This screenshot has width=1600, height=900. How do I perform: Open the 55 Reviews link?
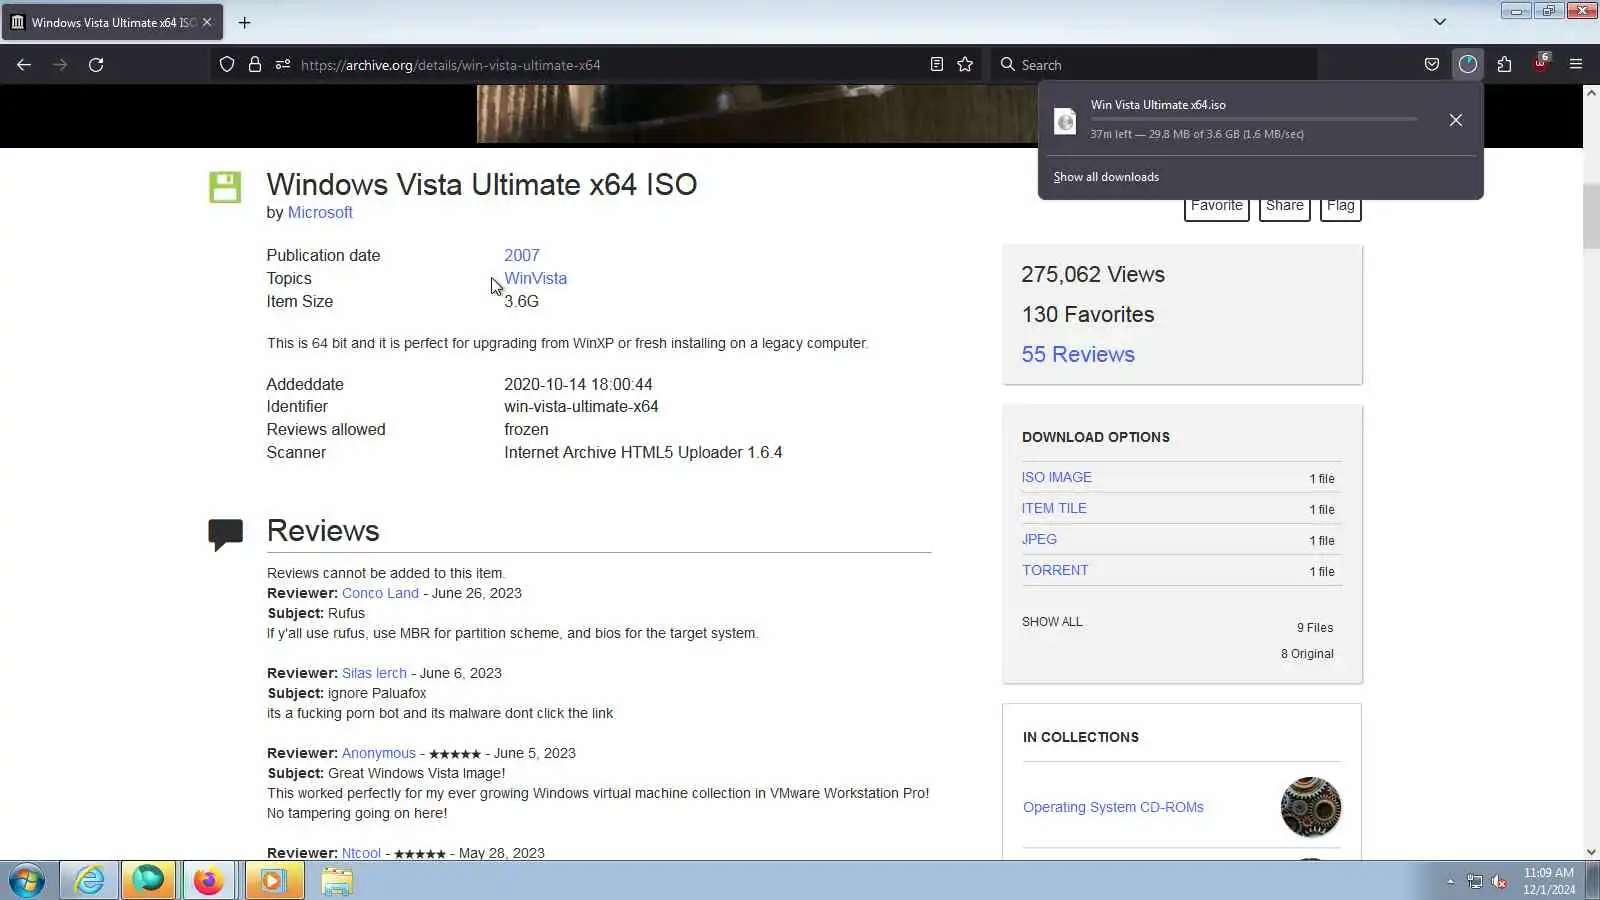click(1078, 354)
